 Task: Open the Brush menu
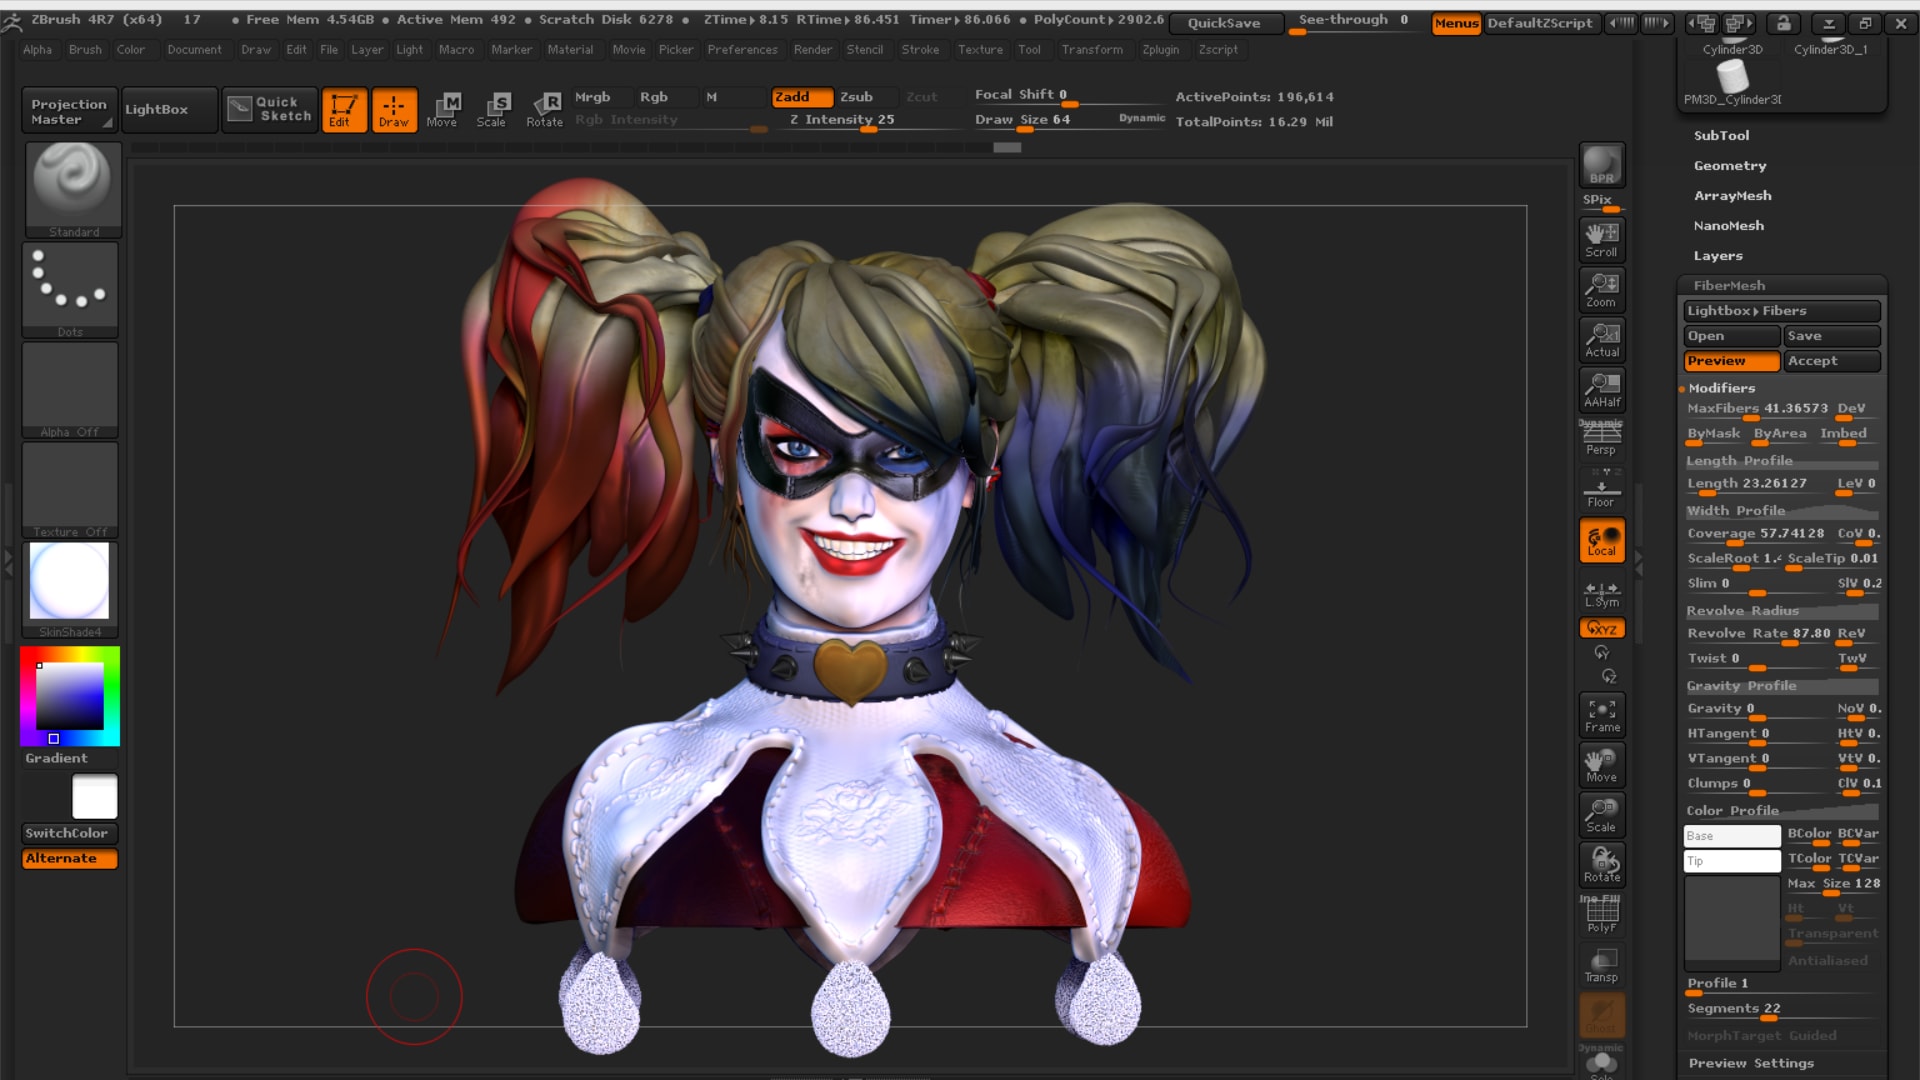click(x=85, y=49)
